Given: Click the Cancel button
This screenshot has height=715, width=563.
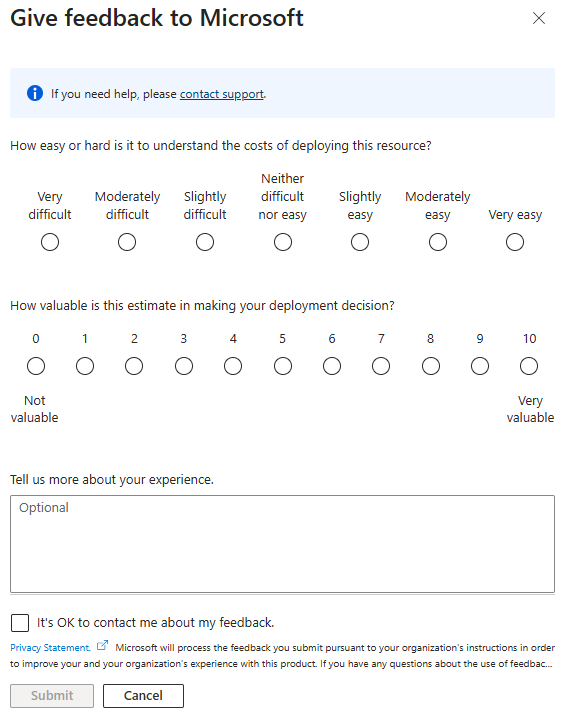Looking at the screenshot, I should pos(143,695).
